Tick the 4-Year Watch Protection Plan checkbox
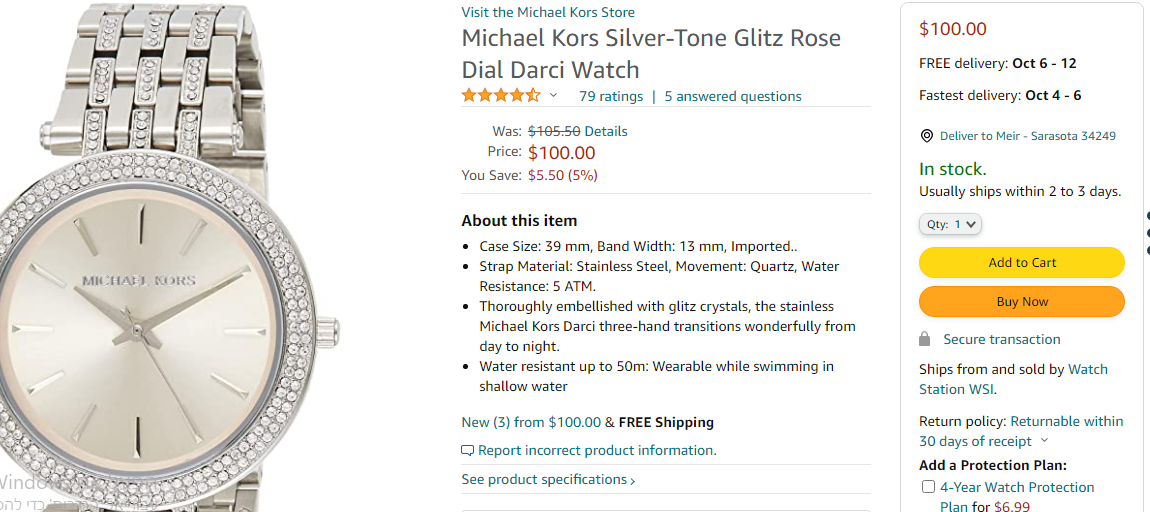 point(928,487)
